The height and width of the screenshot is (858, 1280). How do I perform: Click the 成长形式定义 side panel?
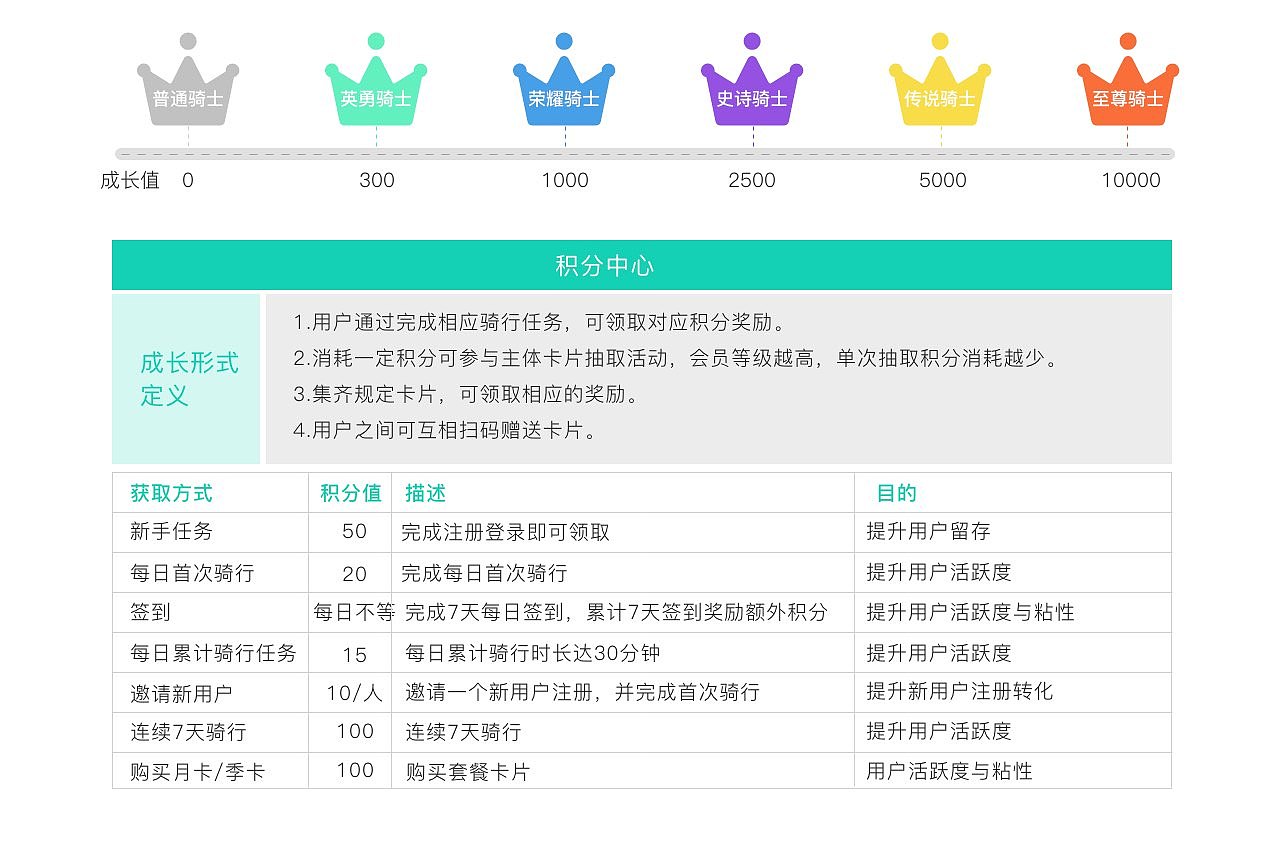click(x=186, y=379)
